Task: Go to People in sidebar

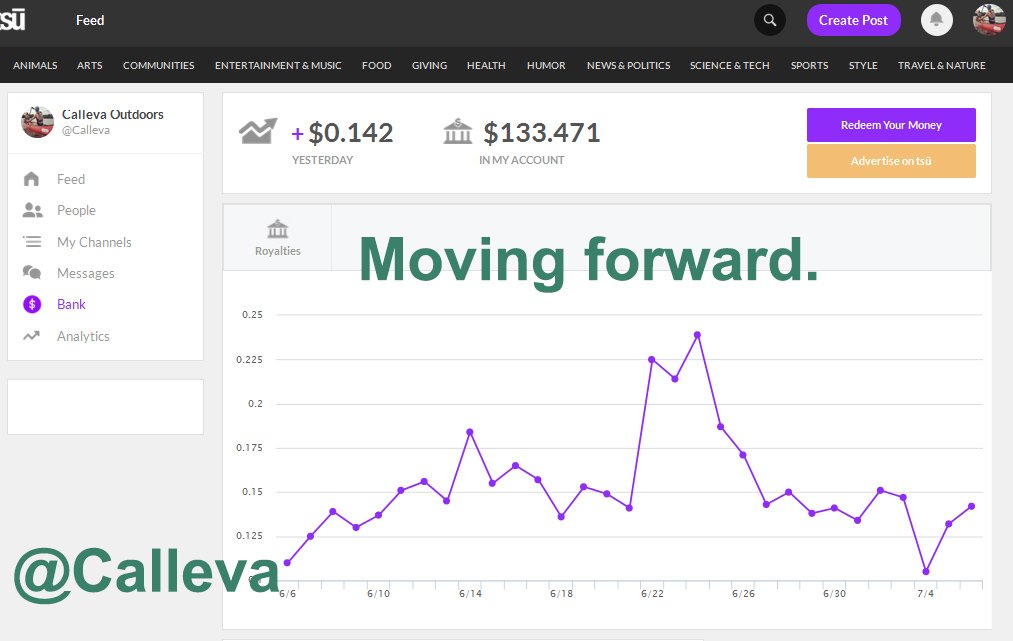Action: (76, 210)
